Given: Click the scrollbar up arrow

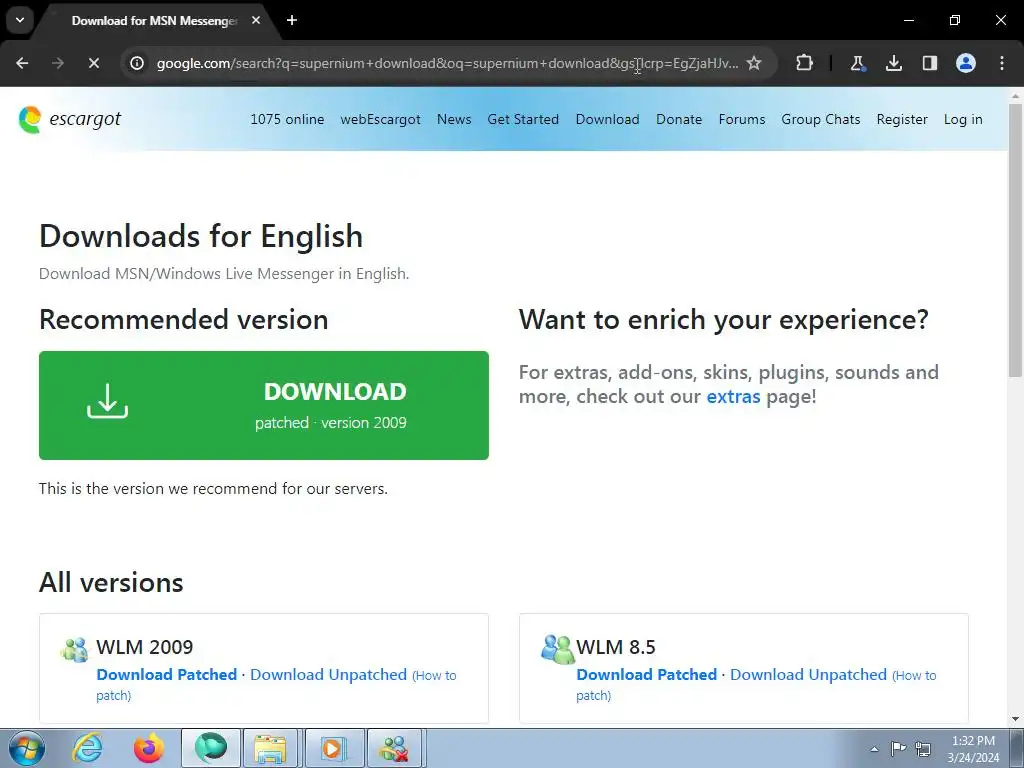Looking at the screenshot, I should tap(1016, 96).
